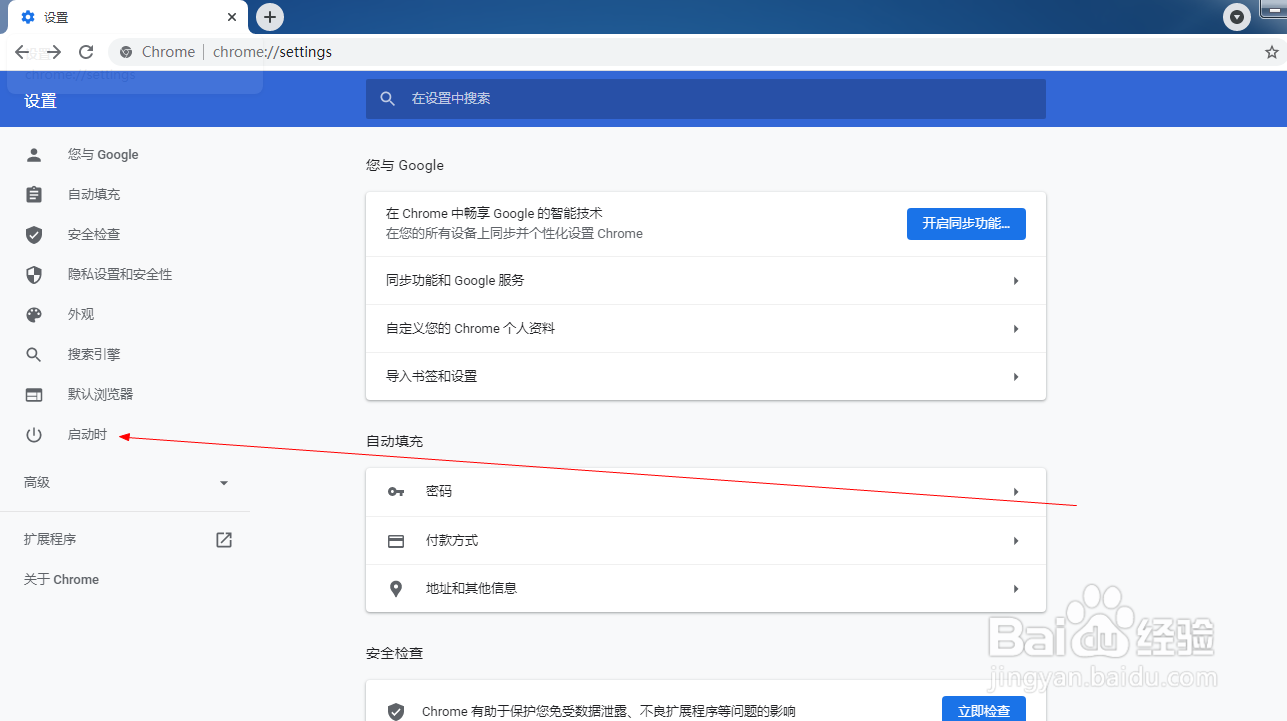Click the magnifier icon for 搜索引擎
Image resolution: width=1287 pixels, height=721 pixels.
[x=34, y=355]
